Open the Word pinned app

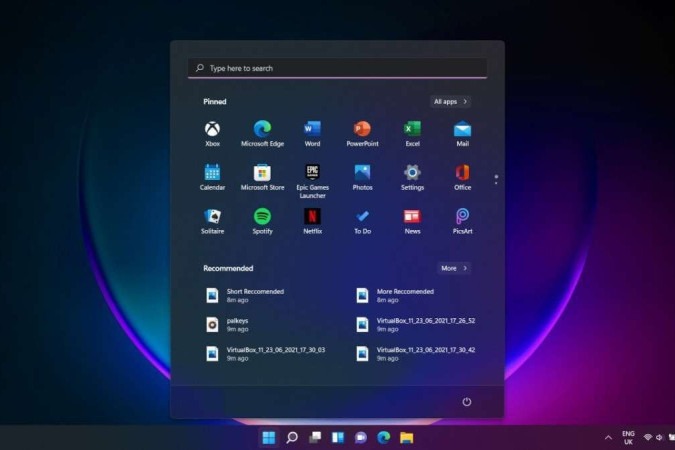pyautogui.click(x=312, y=129)
